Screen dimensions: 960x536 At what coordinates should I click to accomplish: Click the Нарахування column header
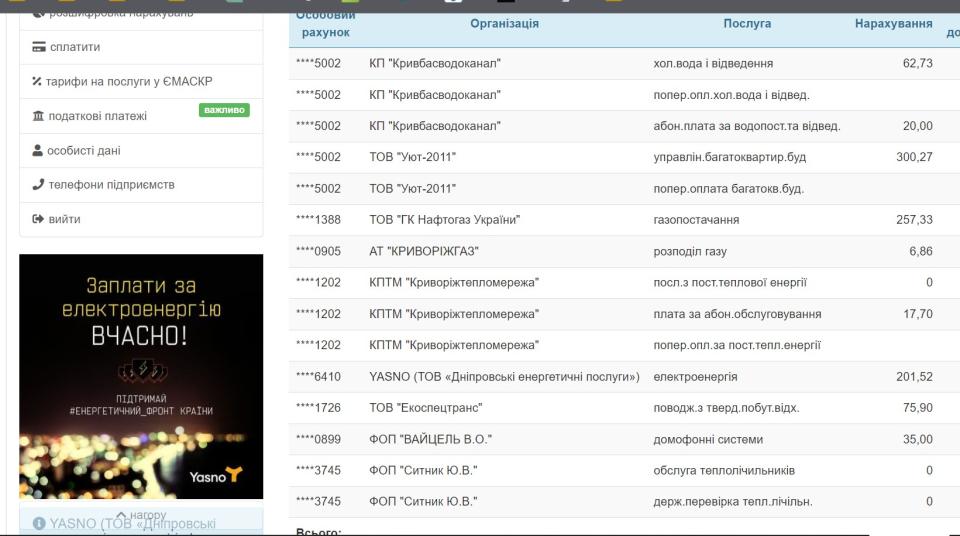893,24
